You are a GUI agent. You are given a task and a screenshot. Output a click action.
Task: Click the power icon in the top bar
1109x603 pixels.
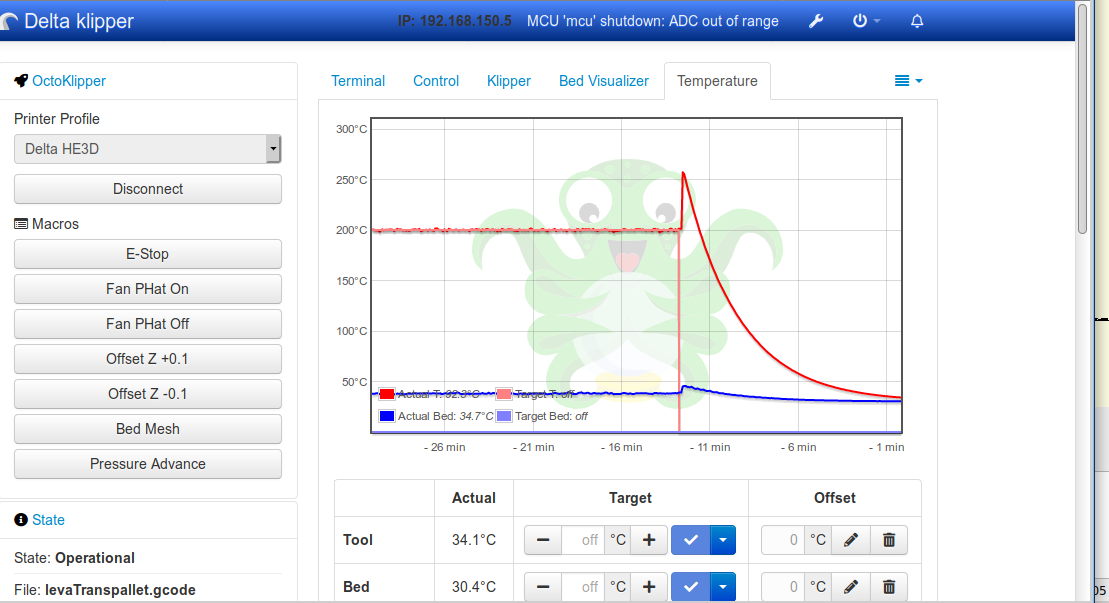pyautogui.click(x=858, y=20)
